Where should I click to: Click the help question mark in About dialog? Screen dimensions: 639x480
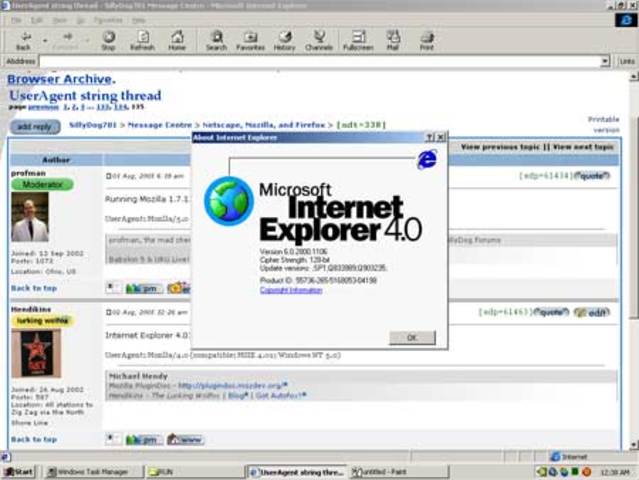429,137
